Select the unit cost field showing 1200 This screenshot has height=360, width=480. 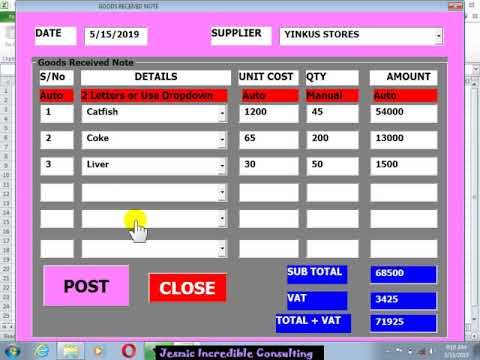[x=269, y=114]
